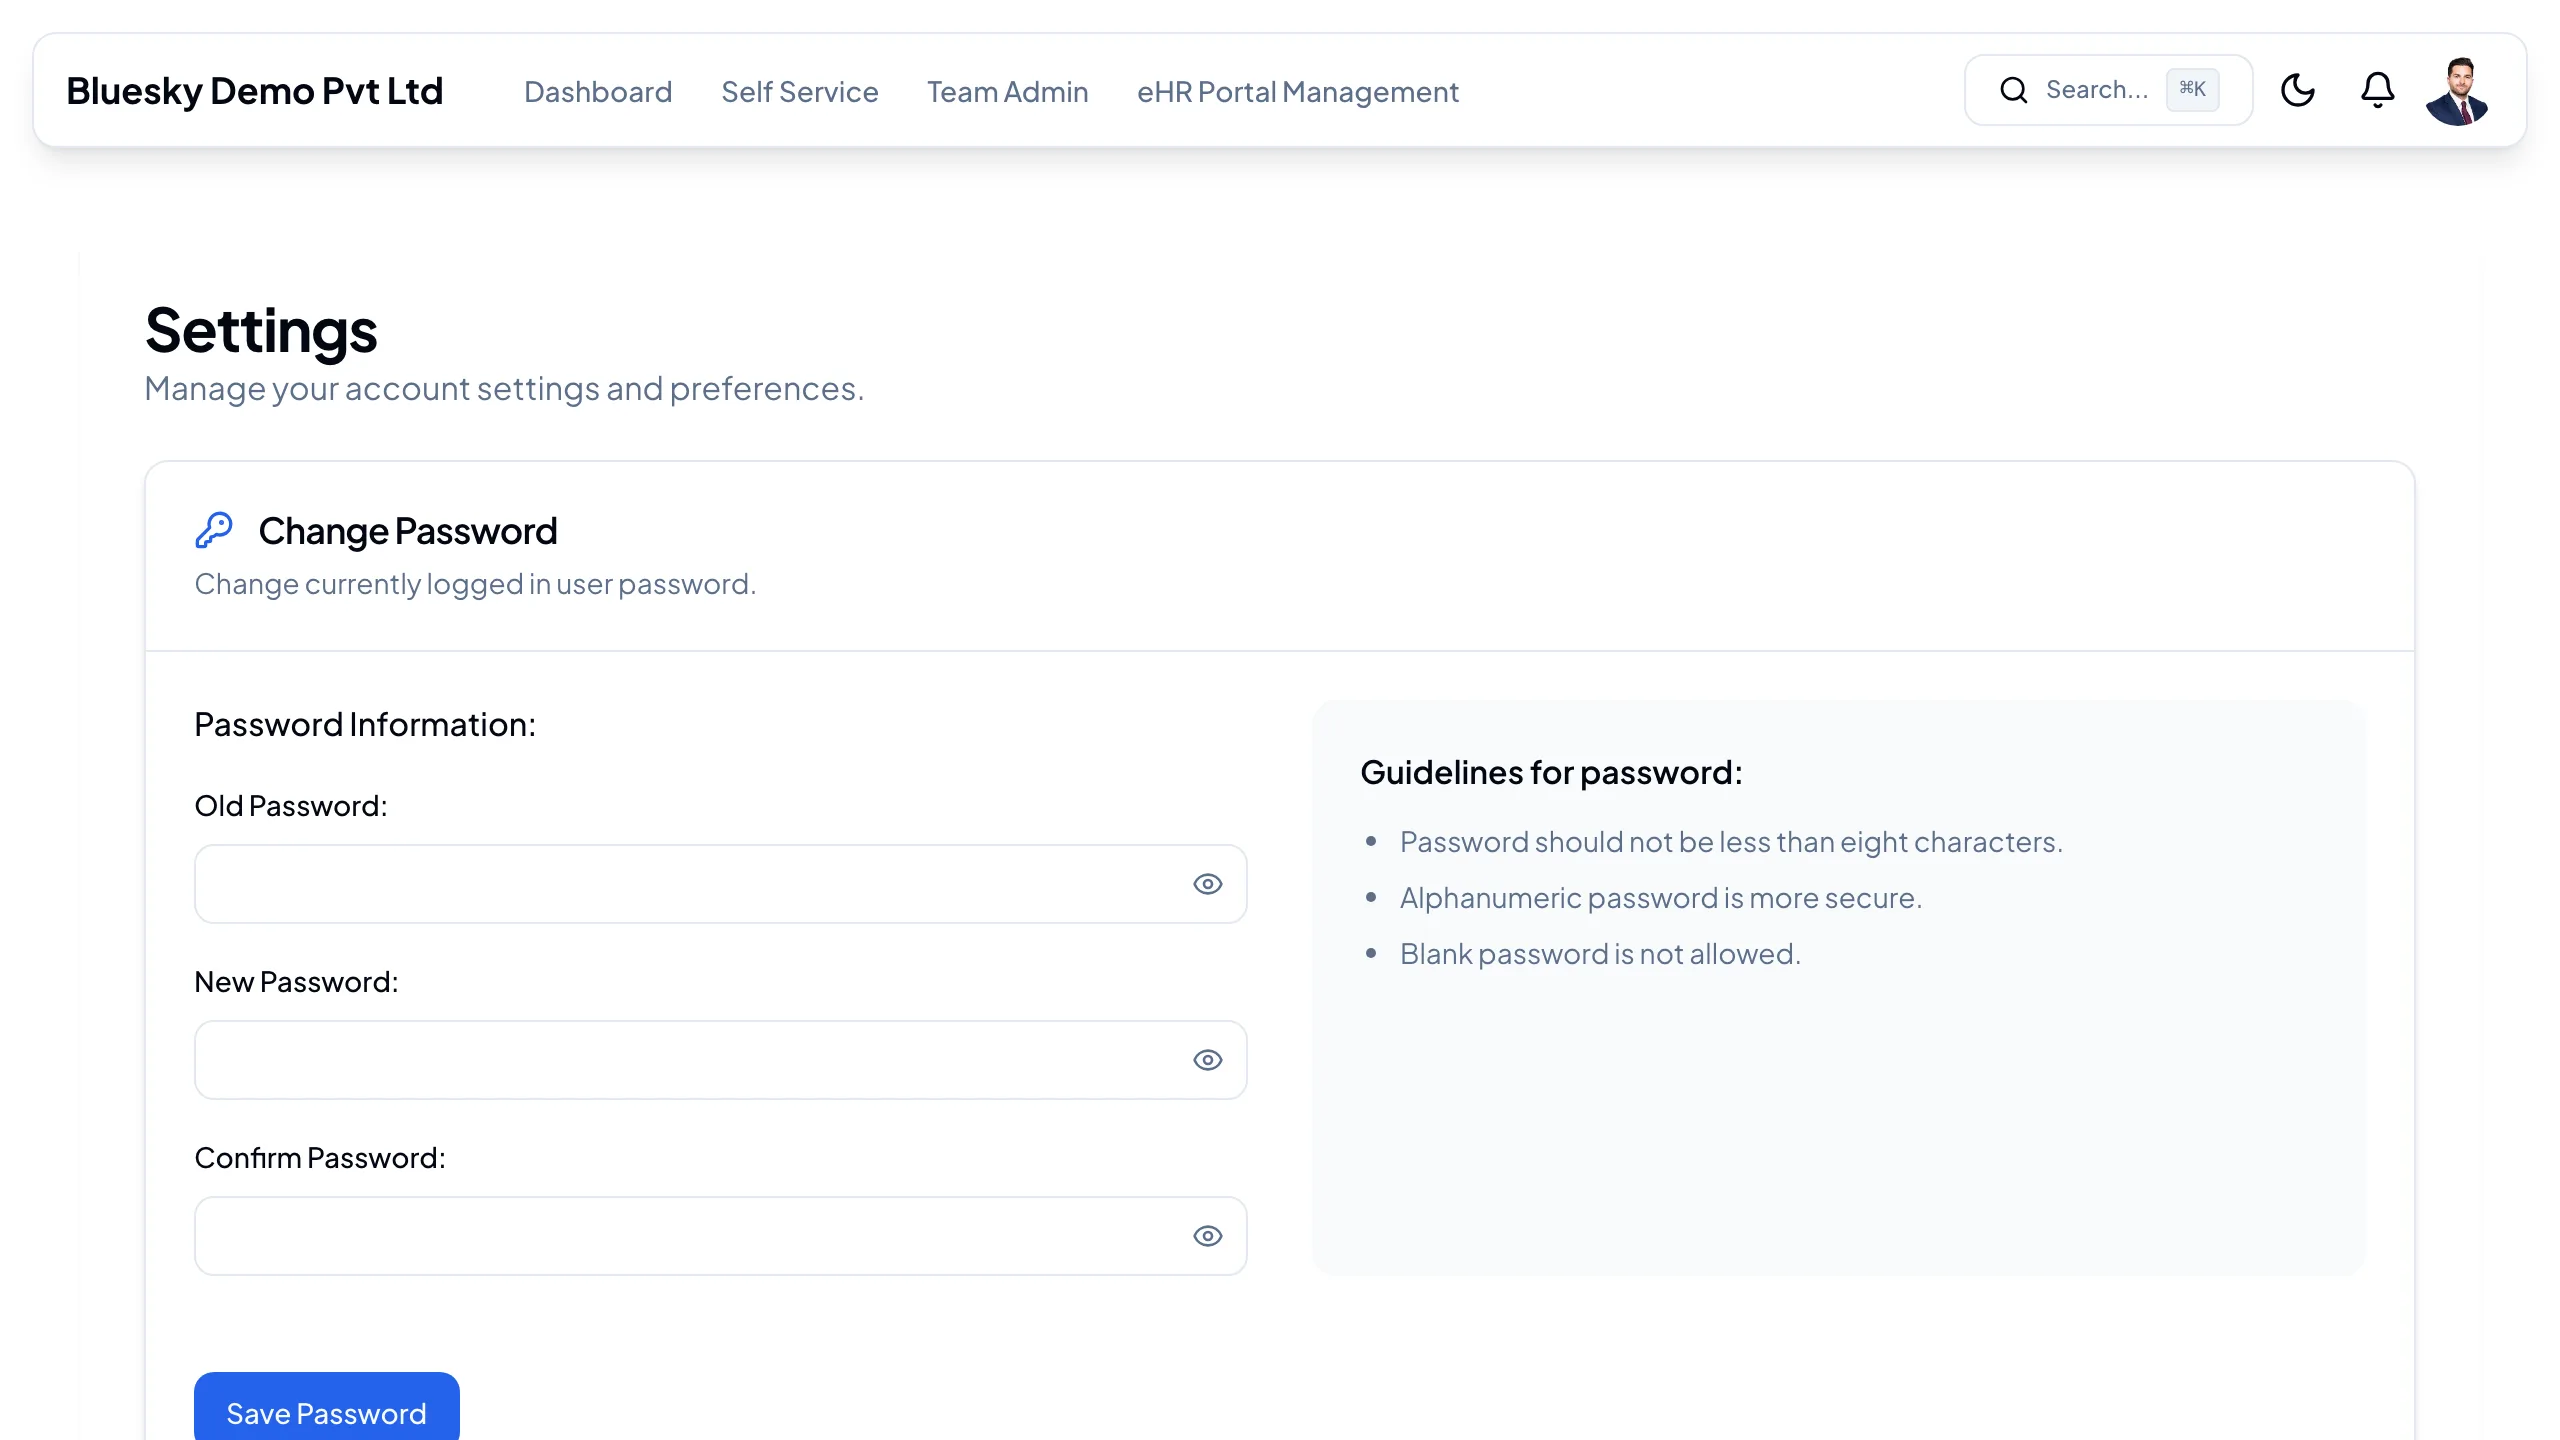This screenshot has width=2560, height=1440.
Task: Go to Bluesky Demo Pvt Ltd home
Action: click(x=254, y=91)
